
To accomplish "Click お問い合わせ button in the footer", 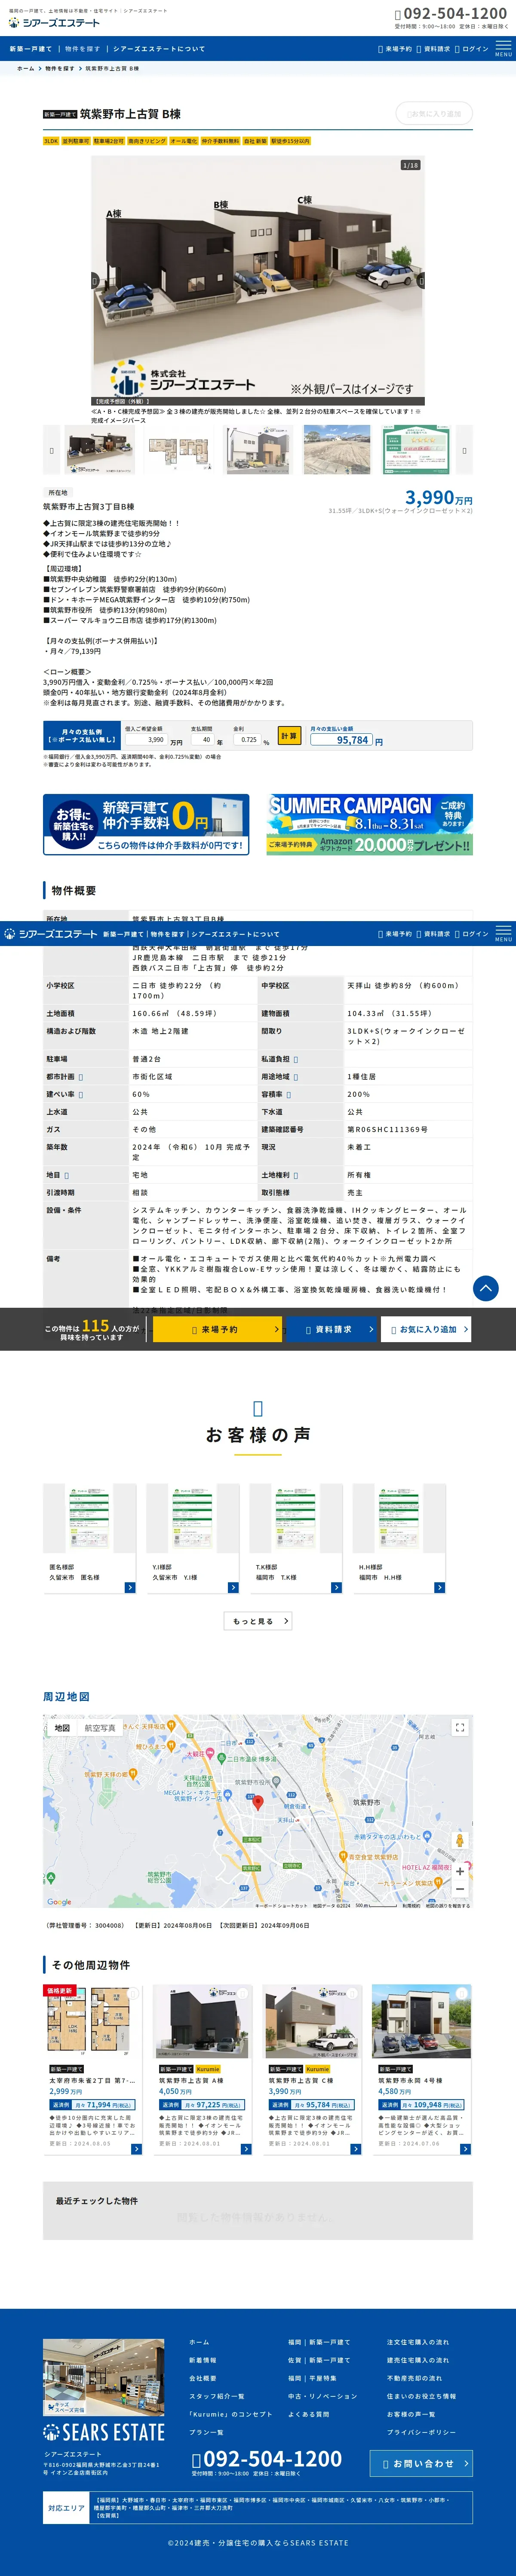I will [421, 2463].
